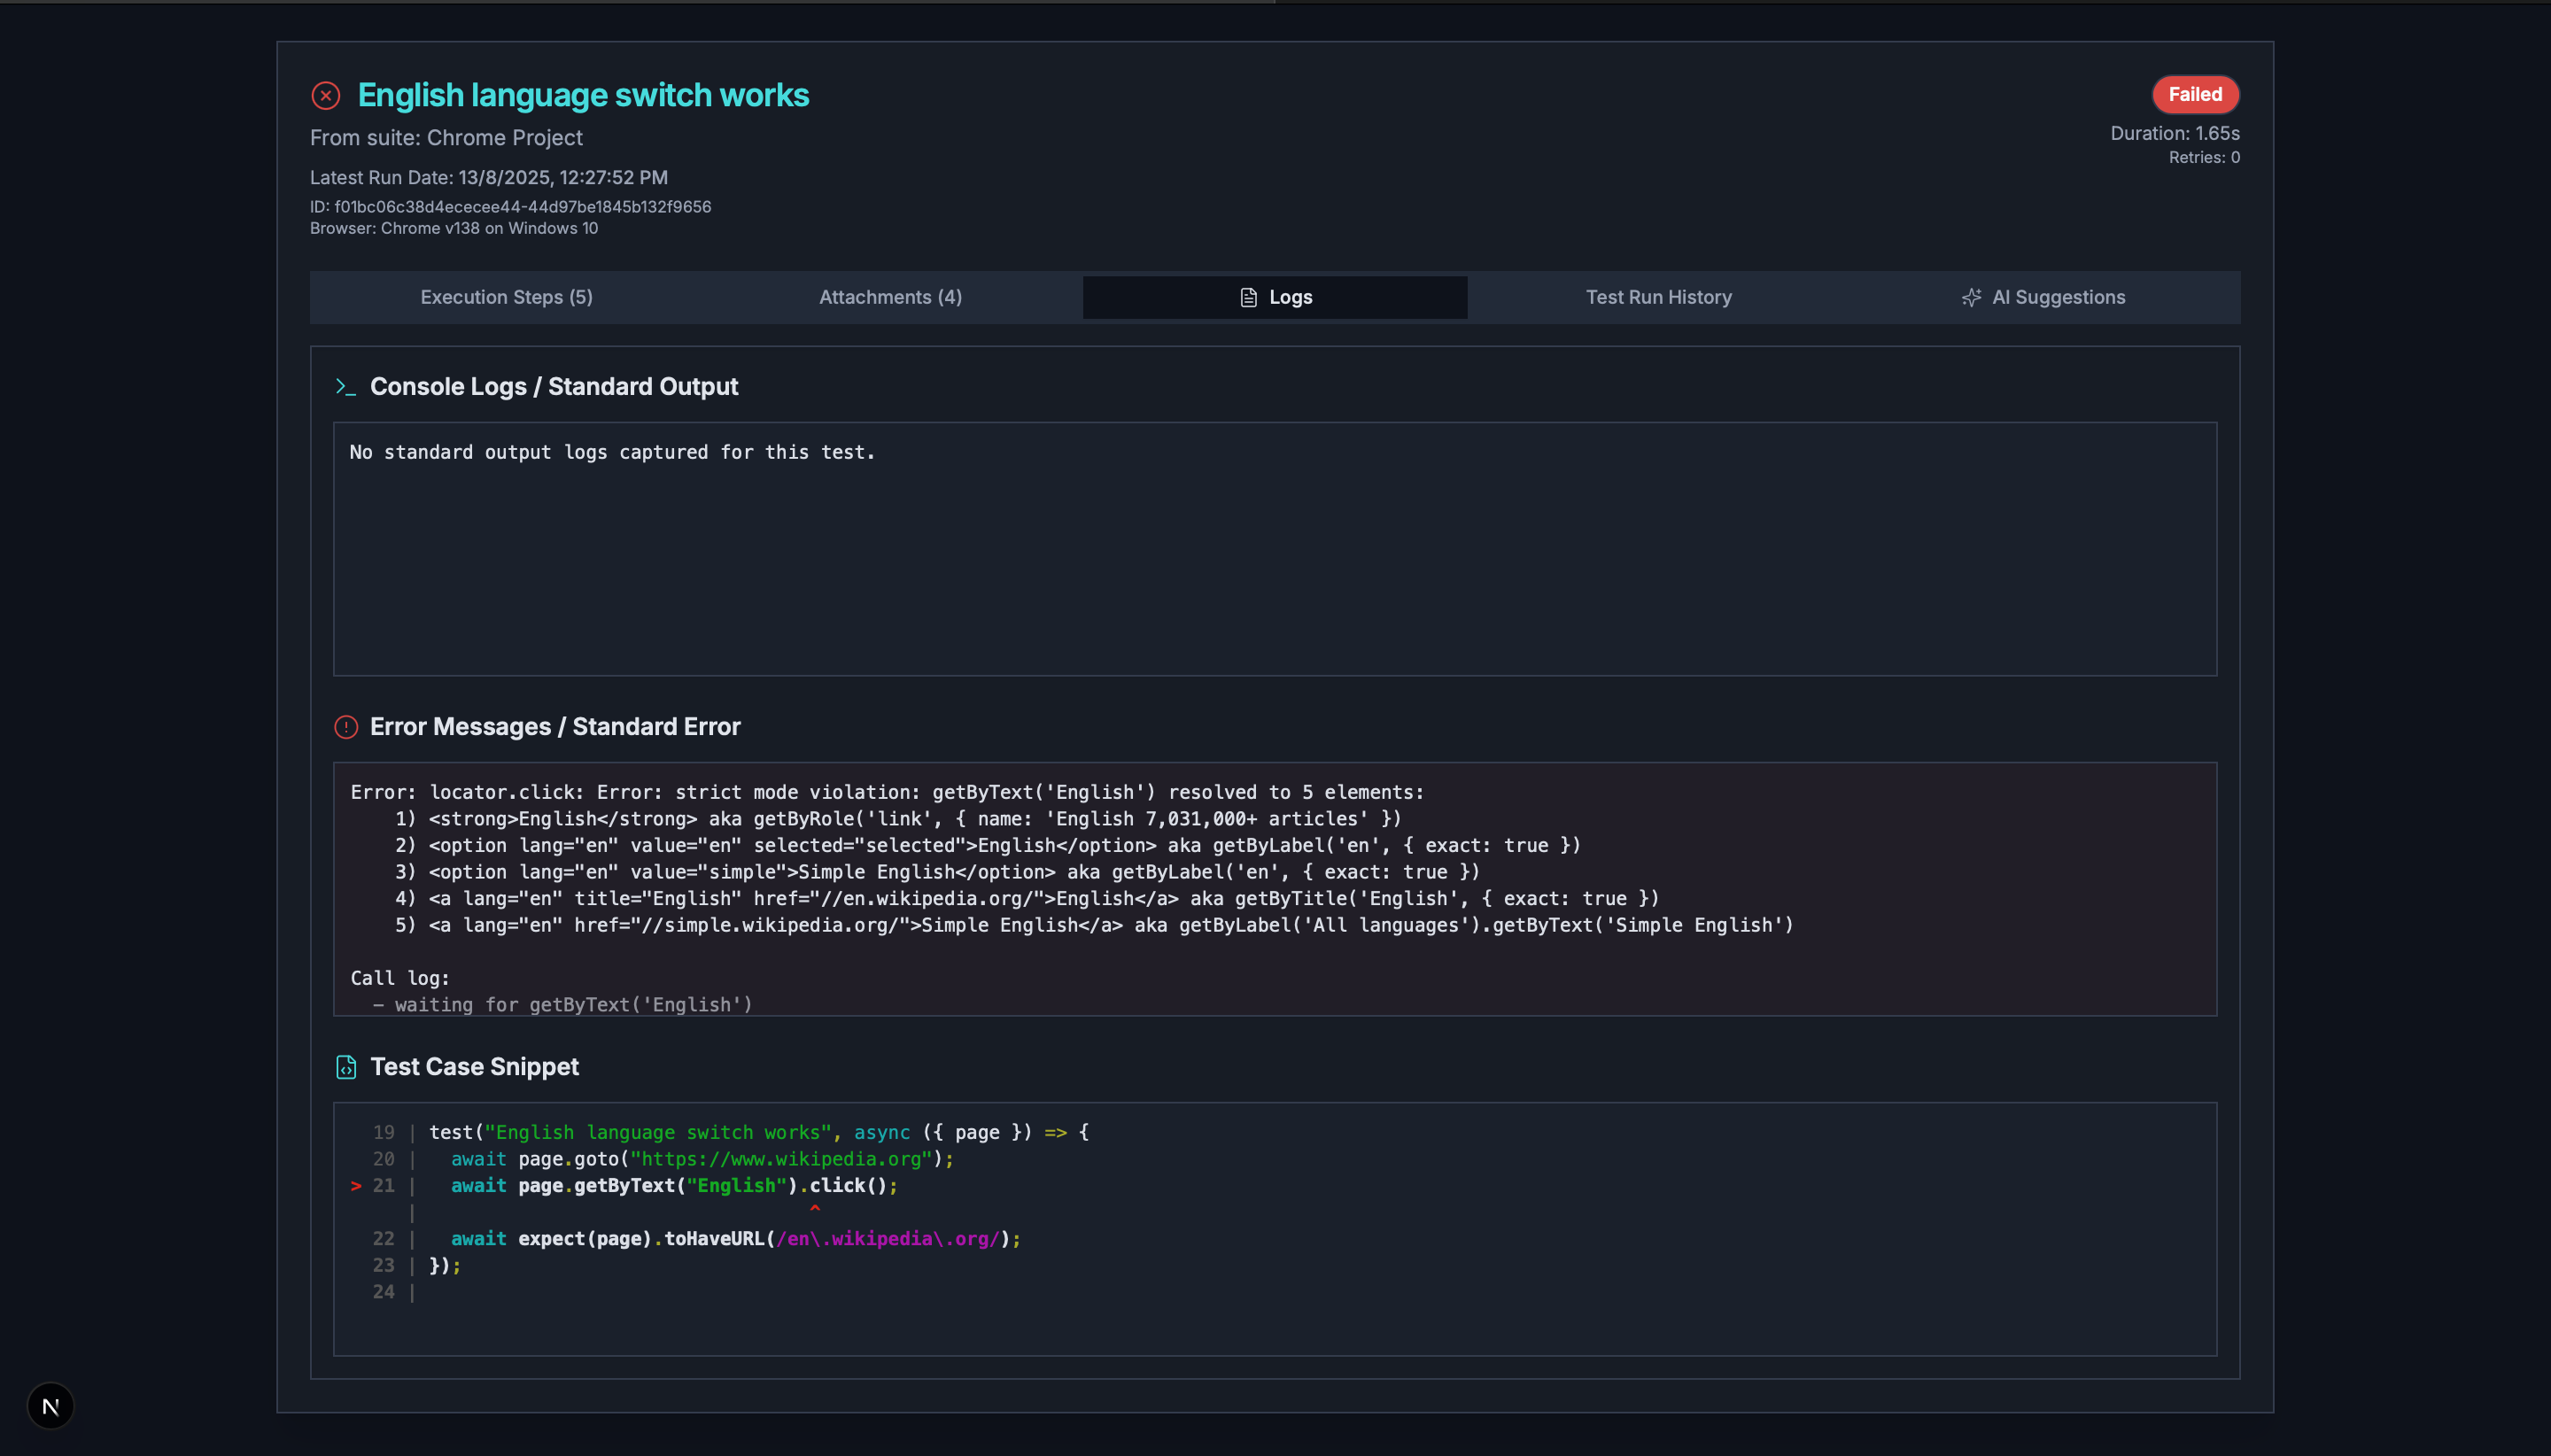The height and width of the screenshot is (1456, 2551).
Task: Click snippet line 22 toHaveURL expectation
Action: pos(736,1239)
